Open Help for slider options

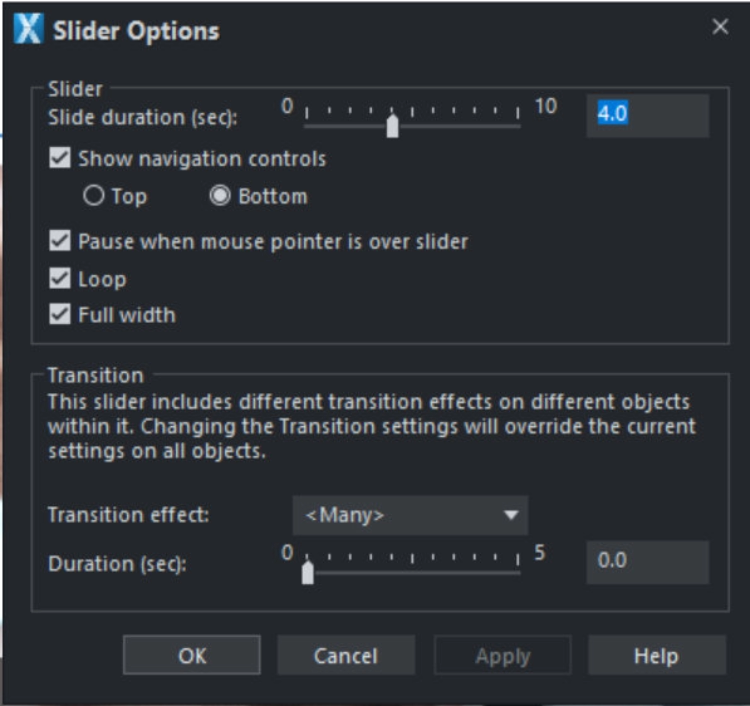click(x=656, y=656)
